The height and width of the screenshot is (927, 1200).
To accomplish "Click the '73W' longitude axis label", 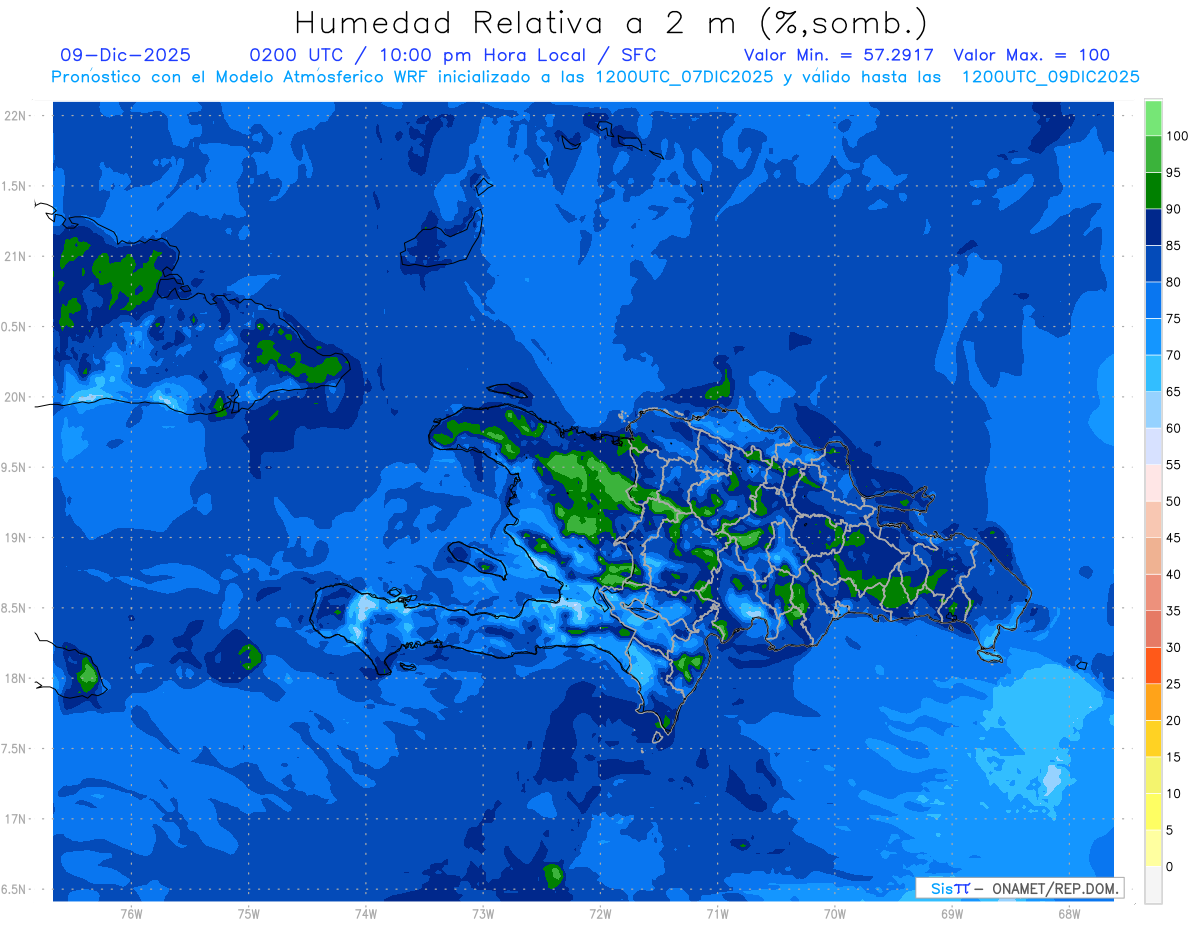I will 483,913.
